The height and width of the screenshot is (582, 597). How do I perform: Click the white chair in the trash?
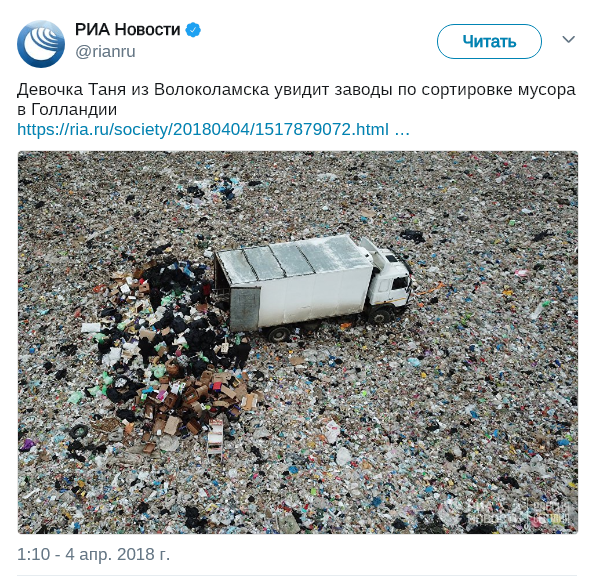[215, 436]
